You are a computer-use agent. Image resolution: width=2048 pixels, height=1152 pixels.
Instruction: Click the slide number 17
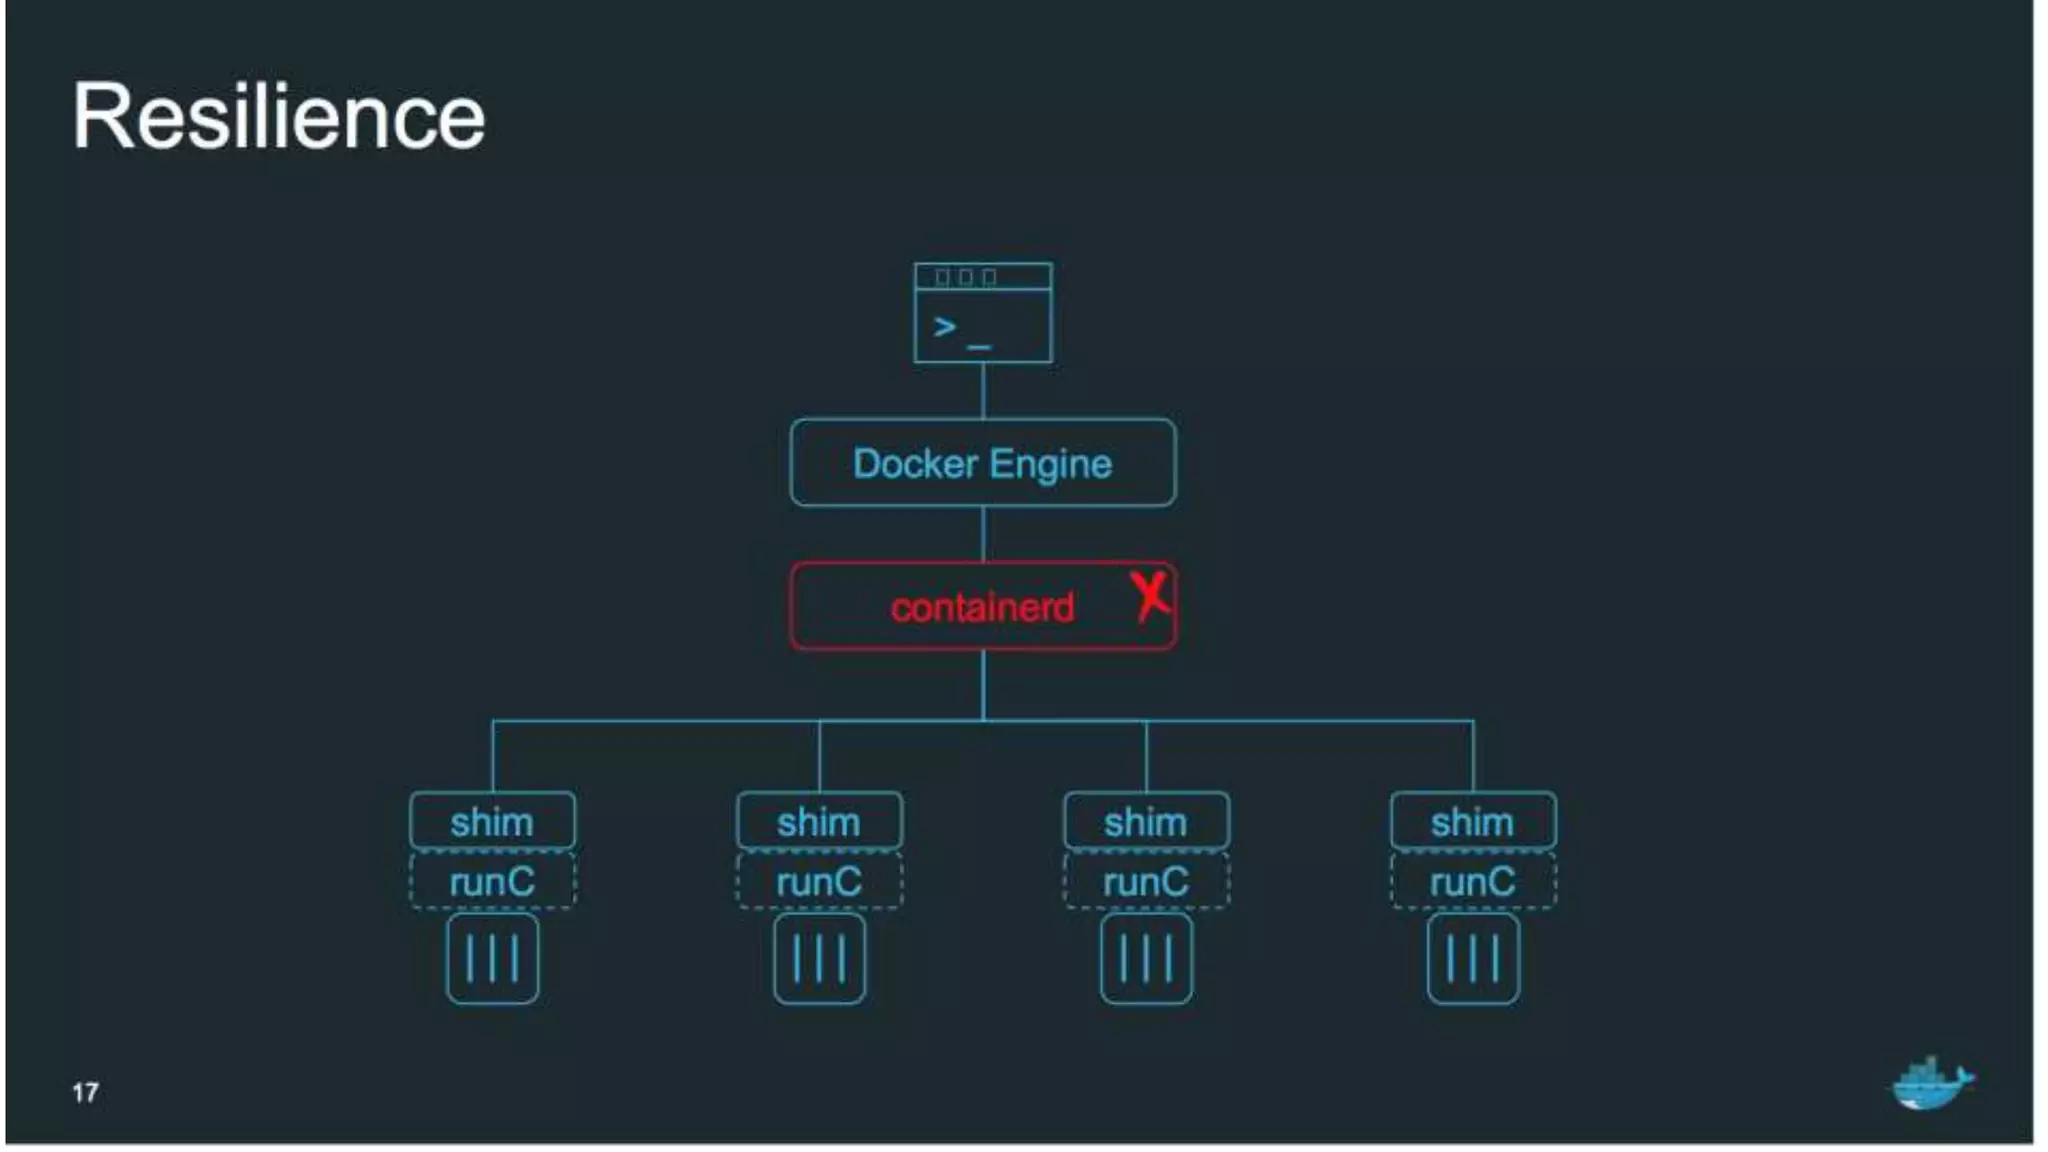(85, 1092)
